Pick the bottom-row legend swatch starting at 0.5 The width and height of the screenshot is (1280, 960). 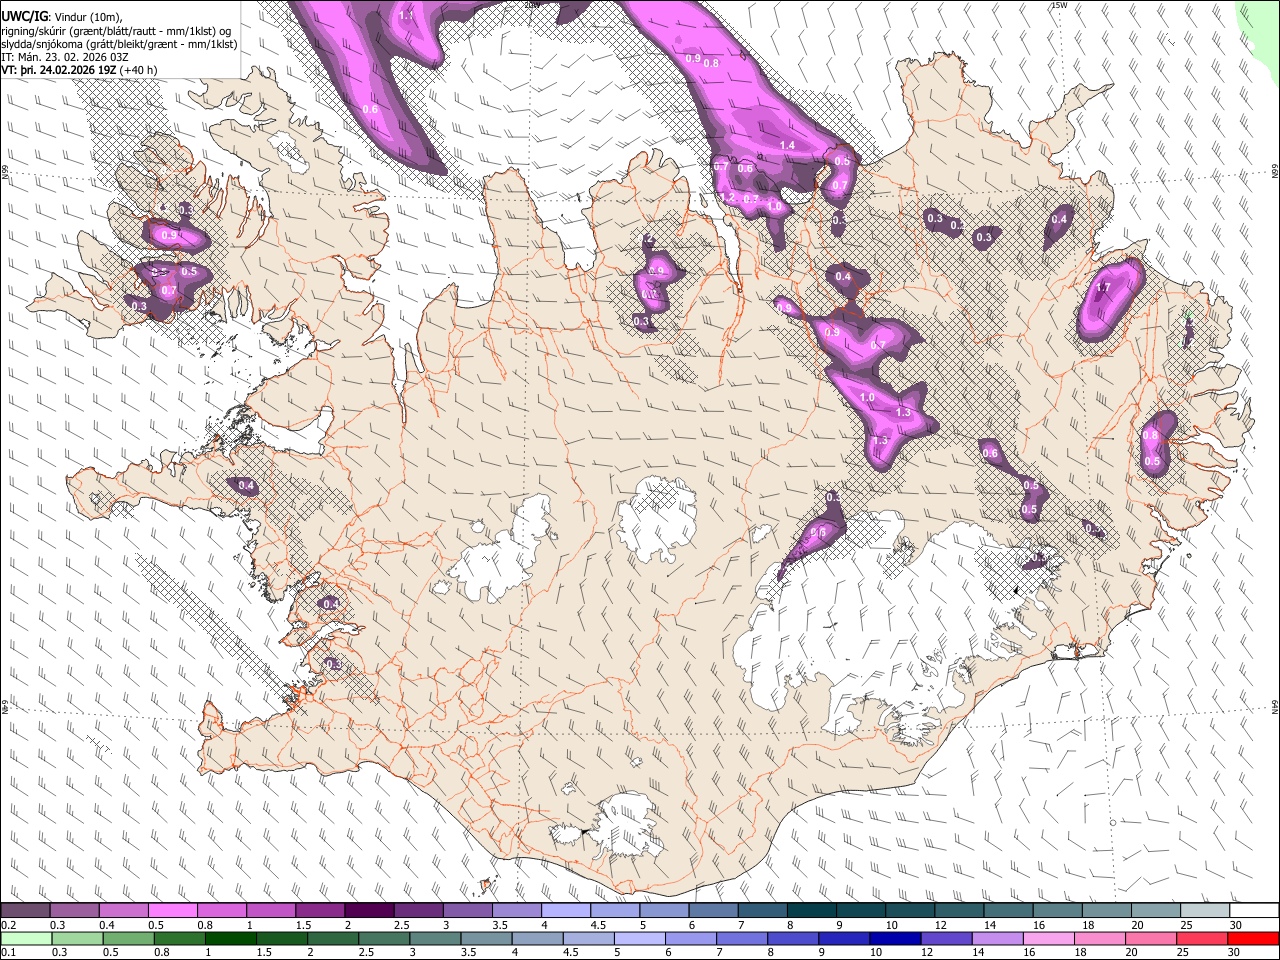pos(128,938)
